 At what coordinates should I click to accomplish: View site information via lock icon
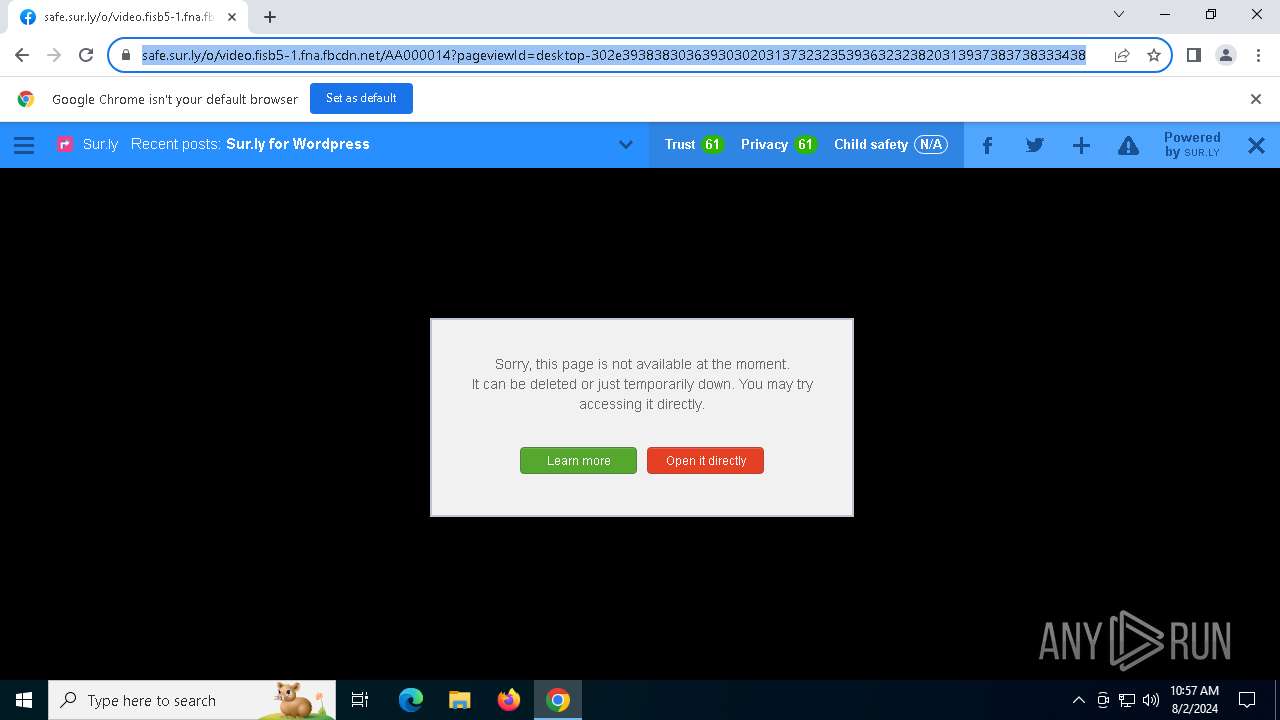(125, 55)
